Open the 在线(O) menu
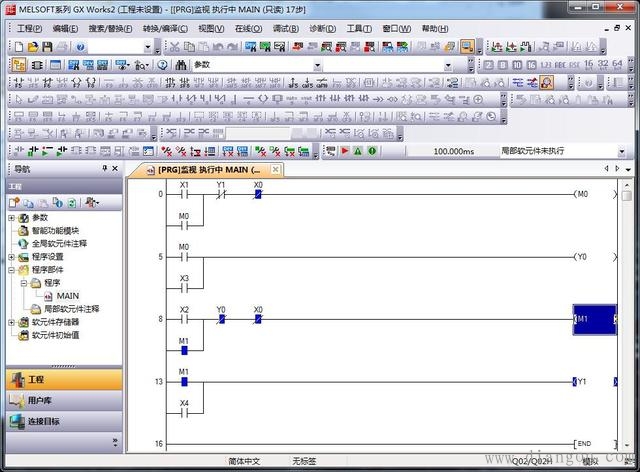This screenshot has height=472, width=640. 248,29
